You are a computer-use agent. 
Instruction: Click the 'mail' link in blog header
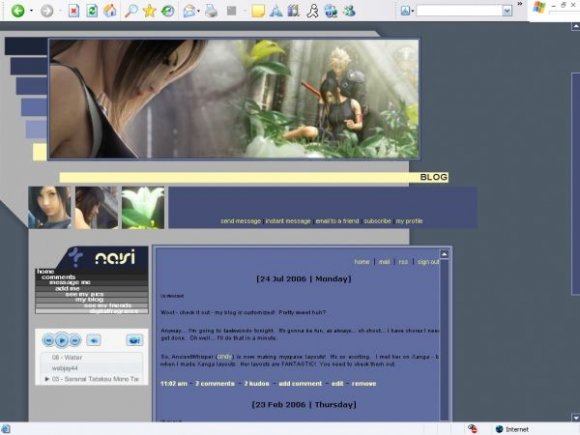pyautogui.click(x=384, y=262)
